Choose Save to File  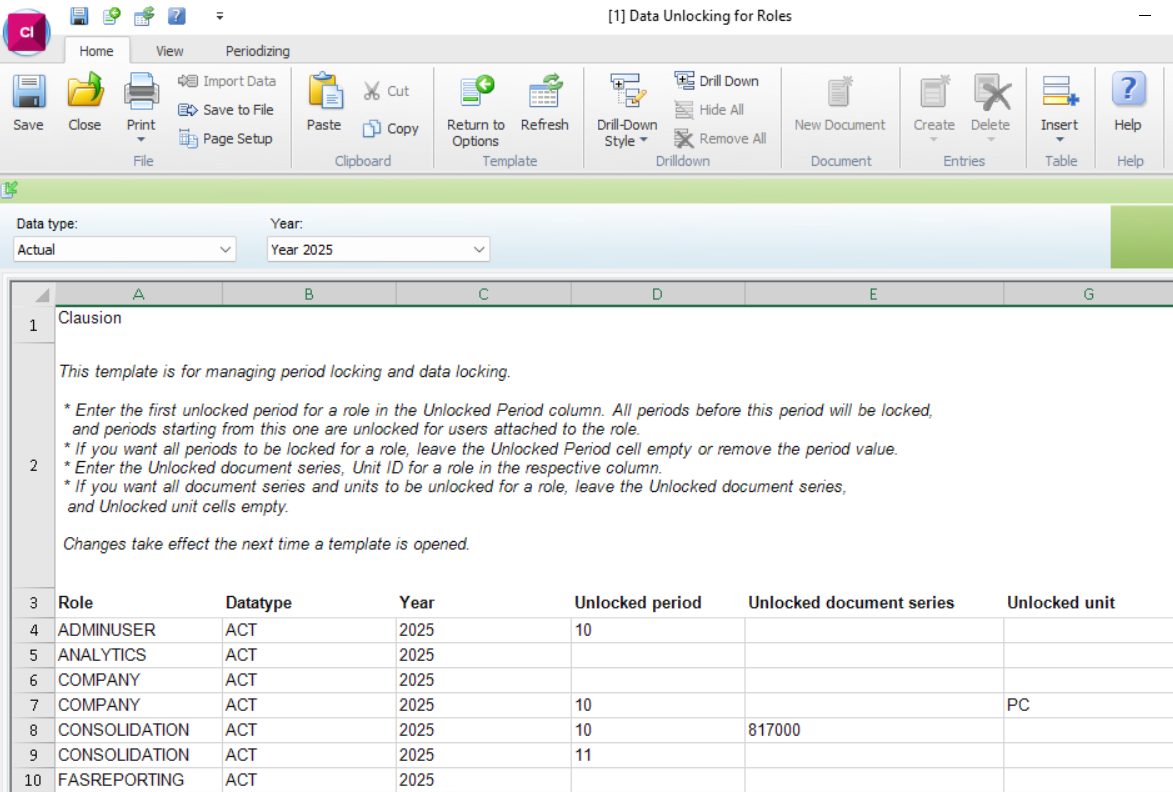tap(226, 109)
